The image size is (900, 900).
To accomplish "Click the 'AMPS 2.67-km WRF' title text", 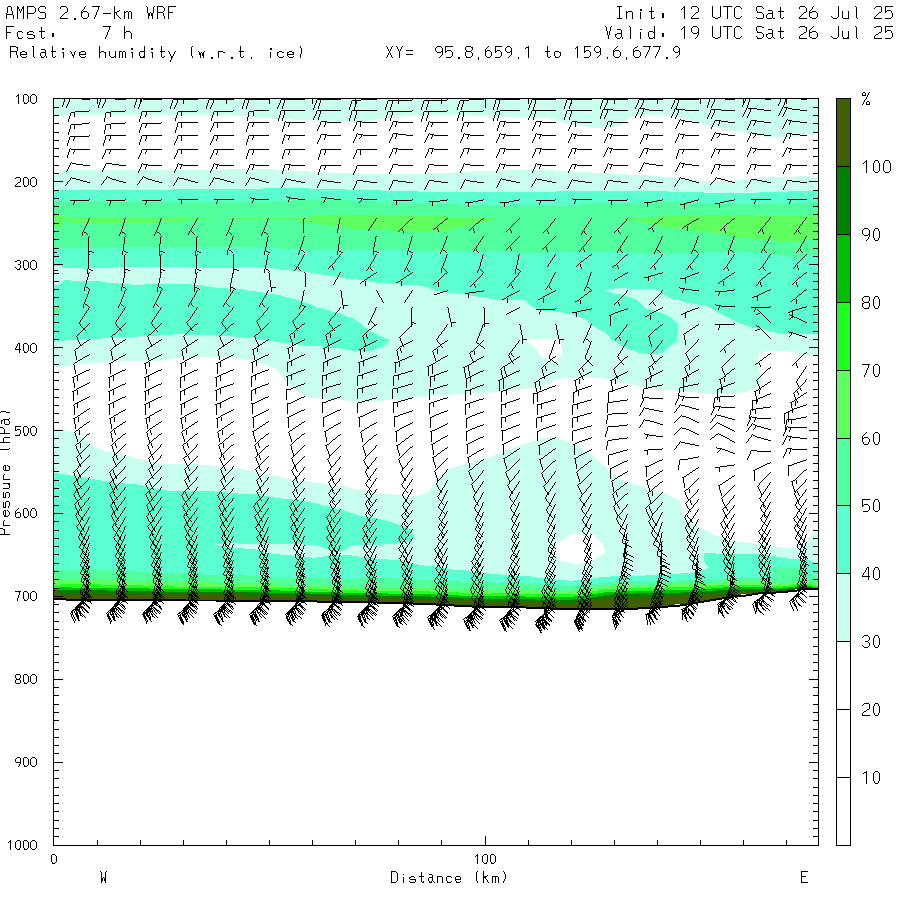I will [x=90, y=13].
